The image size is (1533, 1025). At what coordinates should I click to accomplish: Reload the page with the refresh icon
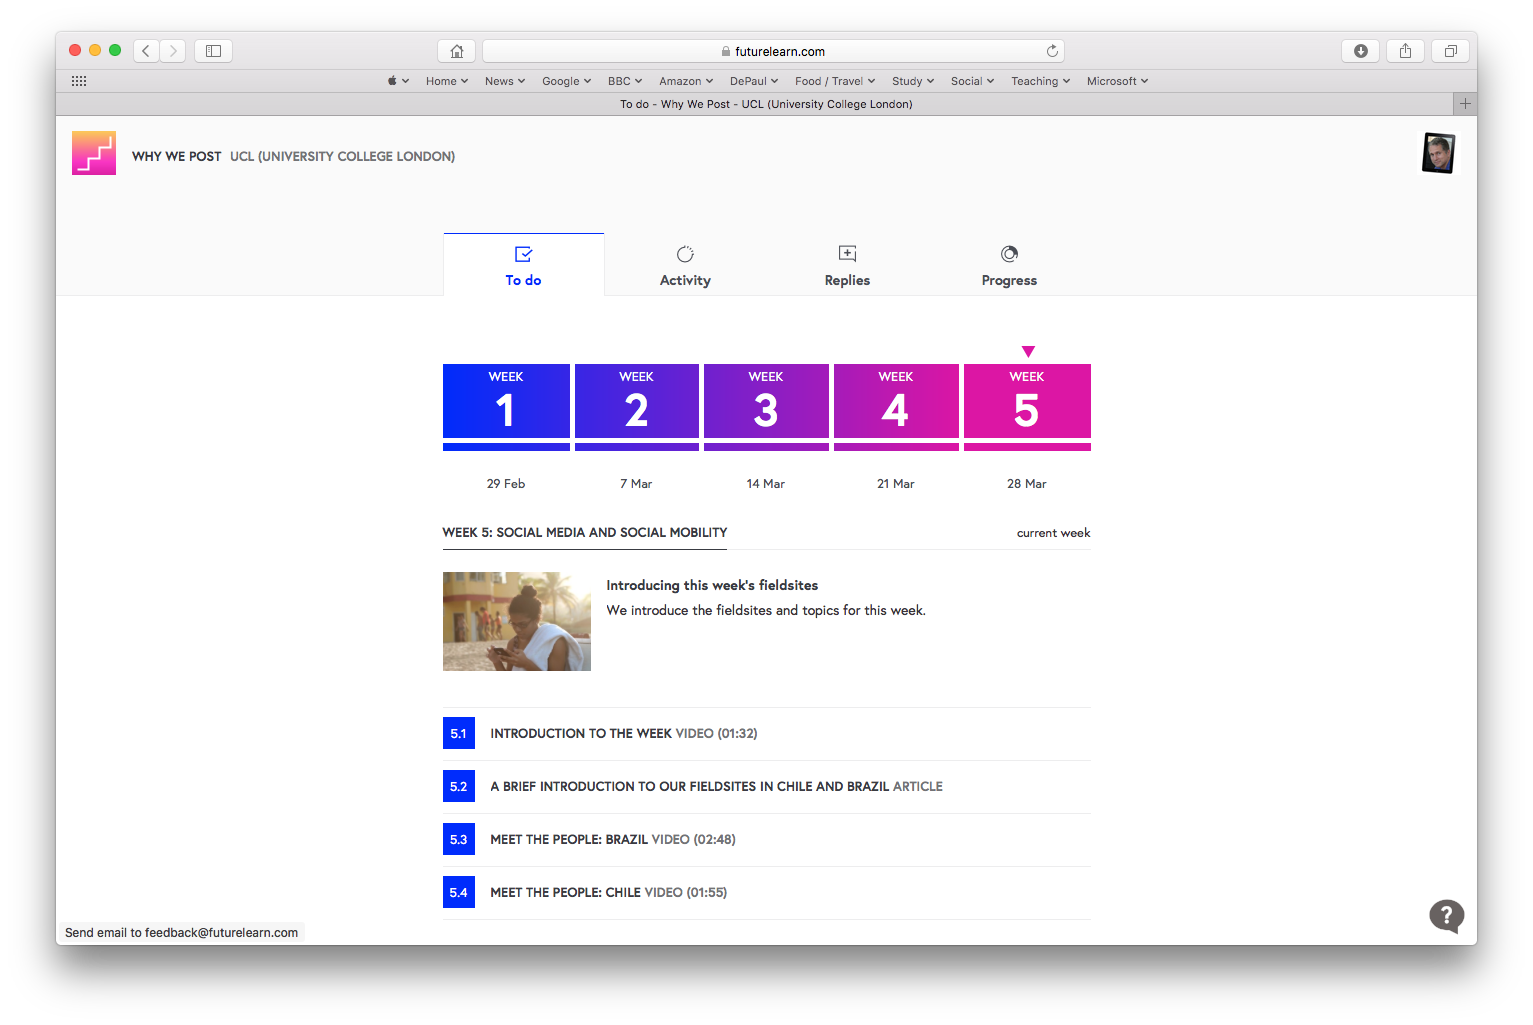(1052, 51)
